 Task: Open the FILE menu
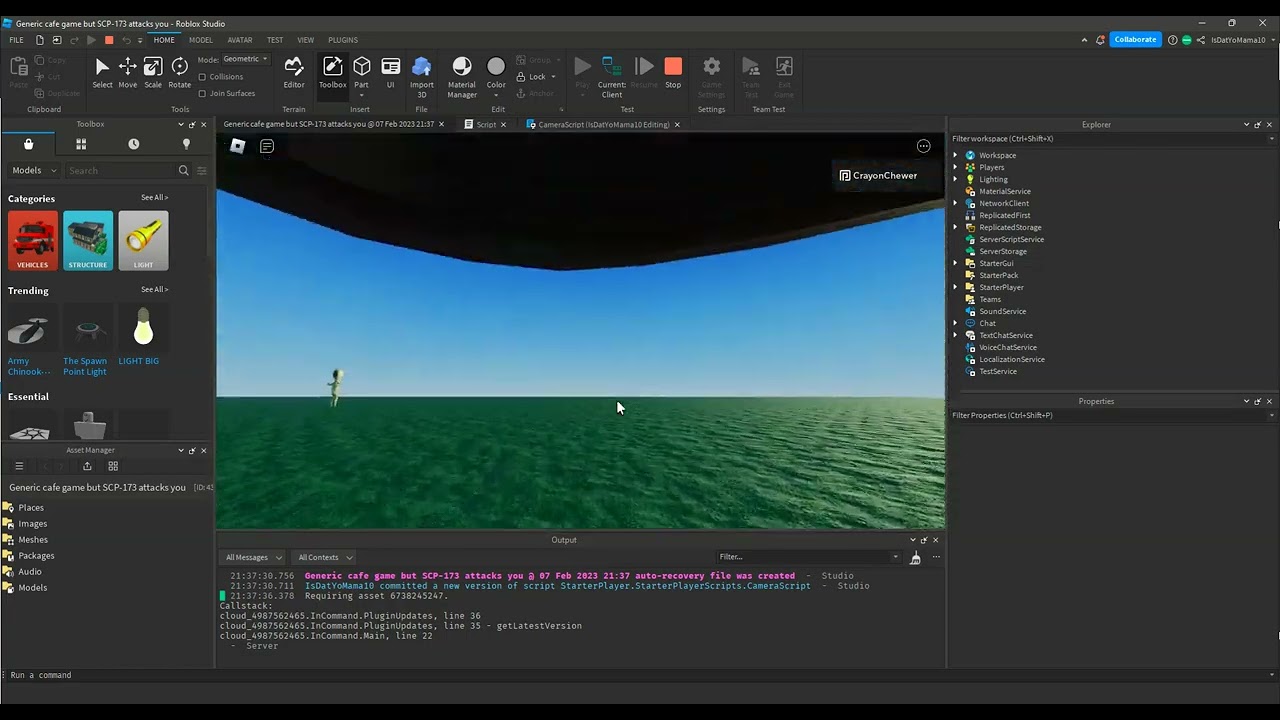click(x=16, y=40)
